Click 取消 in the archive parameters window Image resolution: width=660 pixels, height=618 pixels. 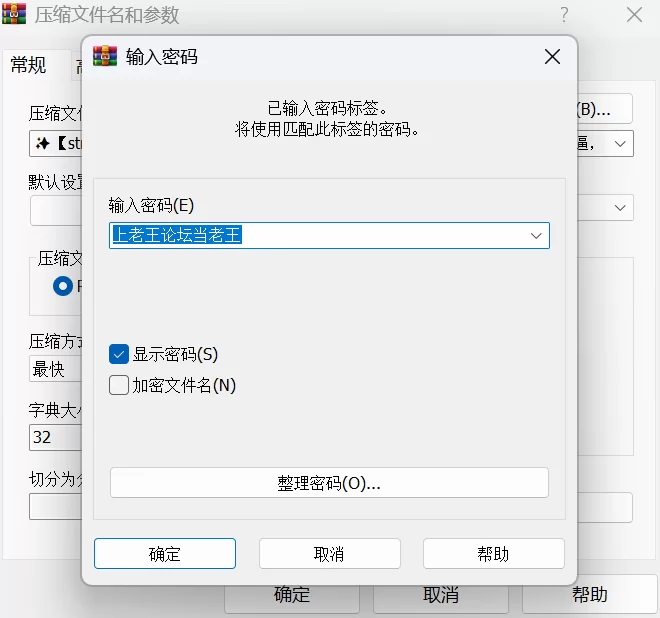tap(441, 595)
